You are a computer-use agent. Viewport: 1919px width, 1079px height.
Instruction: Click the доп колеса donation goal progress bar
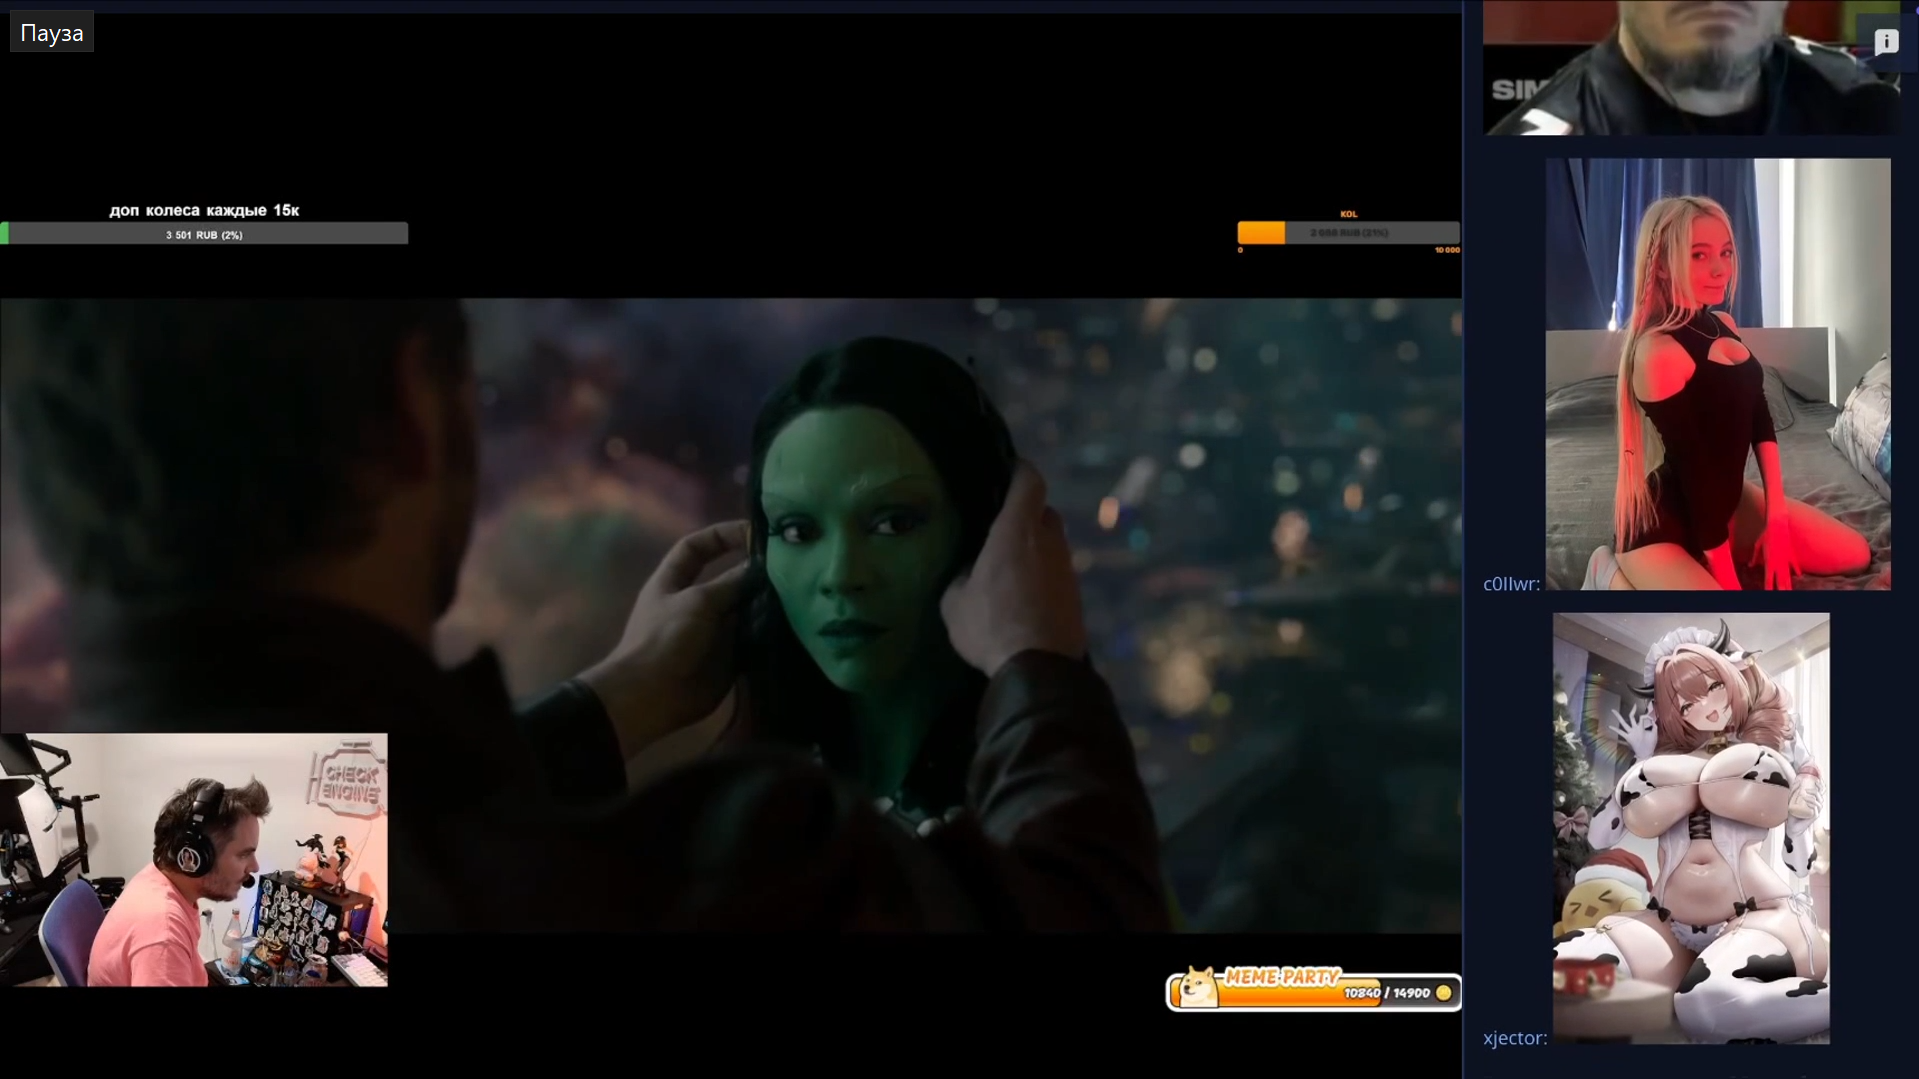pyautogui.click(x=204, y=234)
